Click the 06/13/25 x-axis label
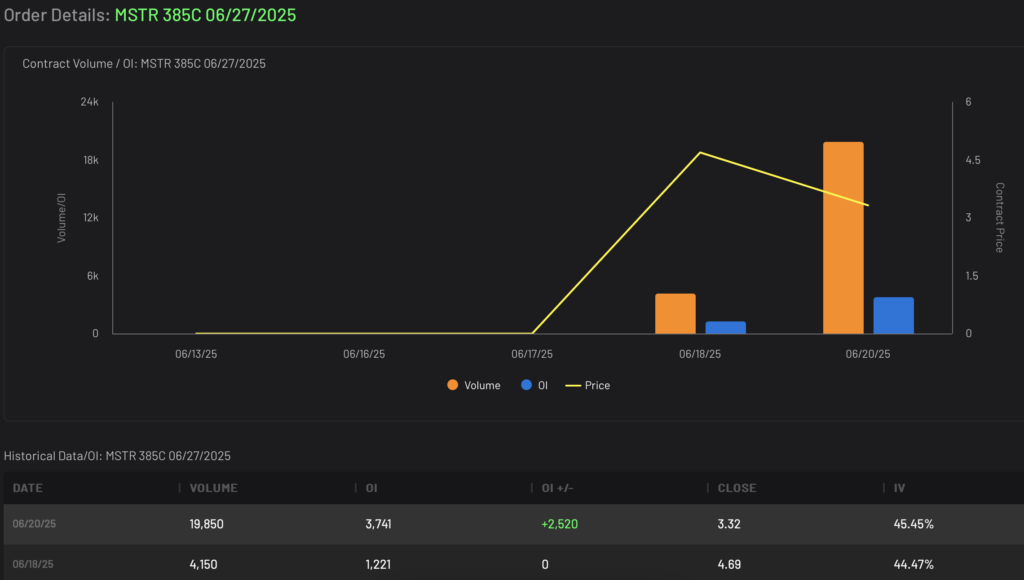Viewport: 1024px width, 580px height. click(x=196, y=354)
